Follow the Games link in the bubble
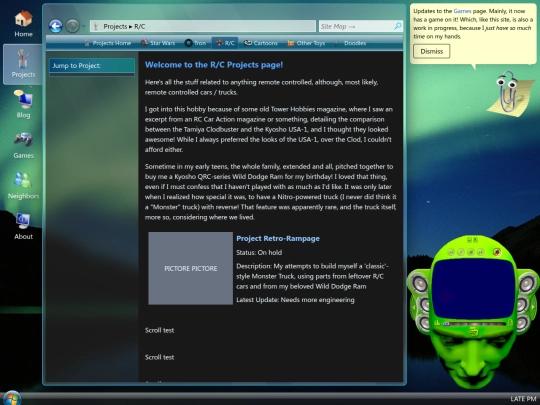 pos(462,11)
